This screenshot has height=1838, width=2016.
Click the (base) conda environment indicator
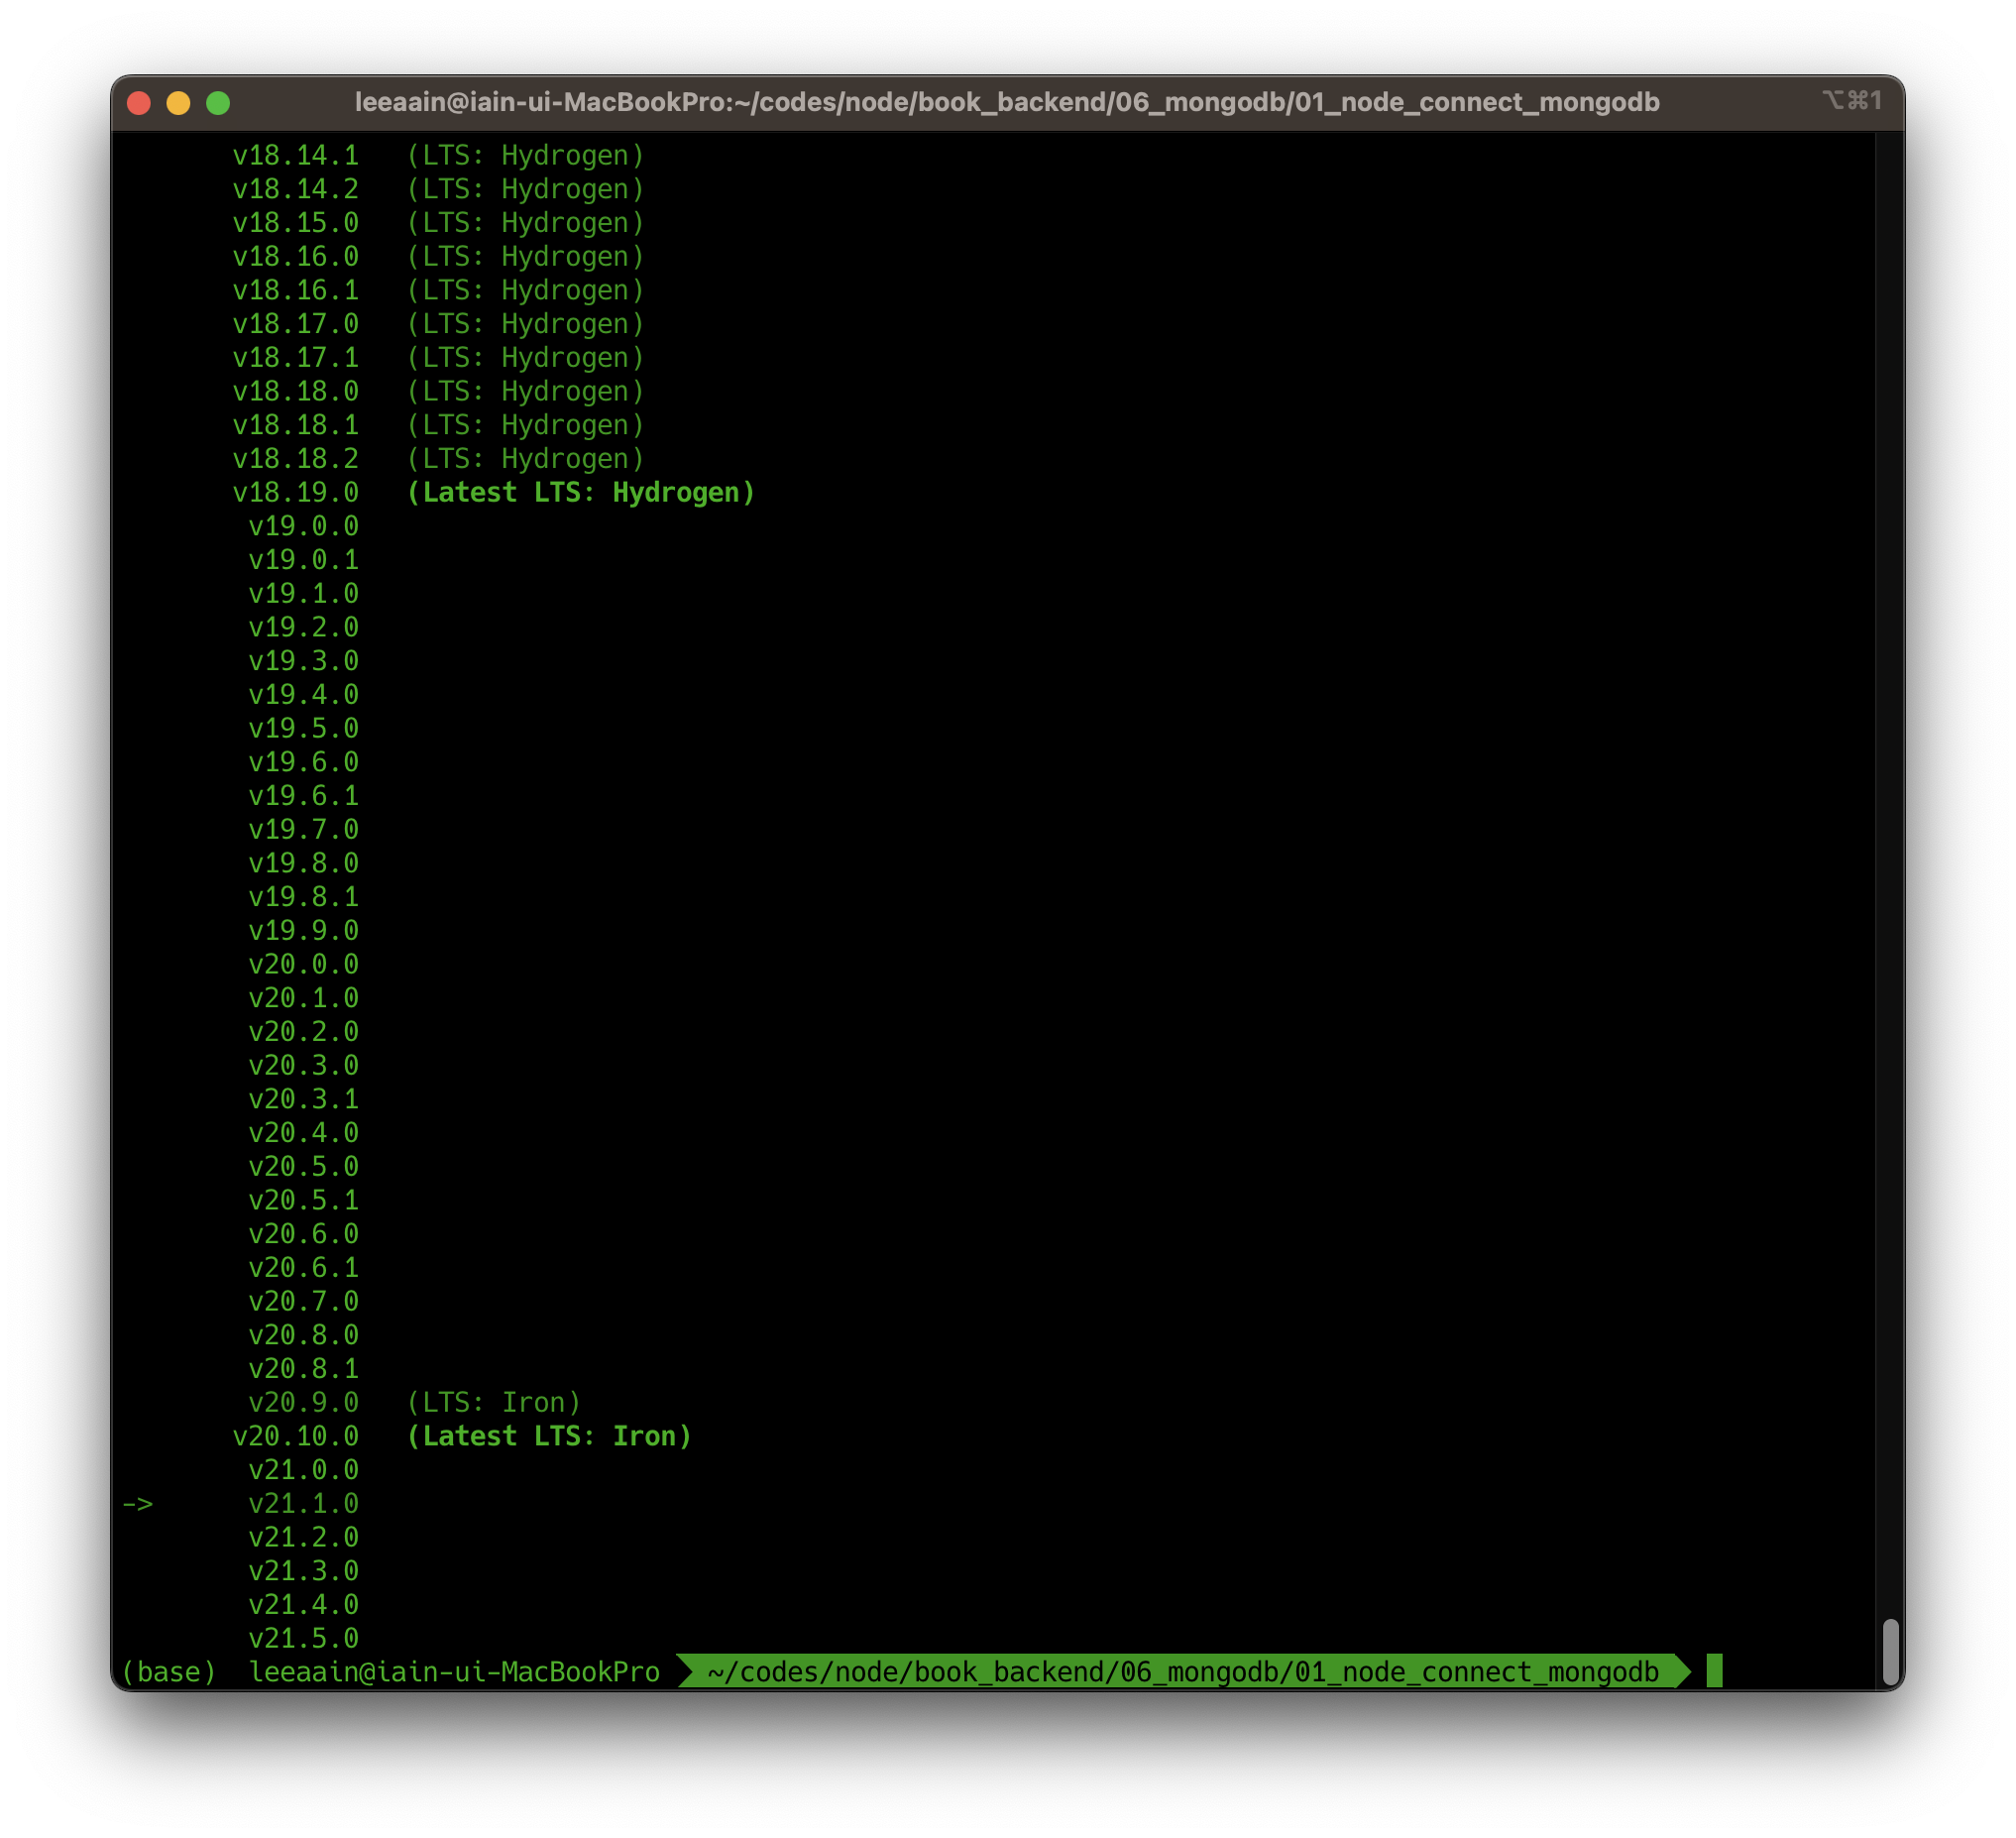pos(168,1672)
